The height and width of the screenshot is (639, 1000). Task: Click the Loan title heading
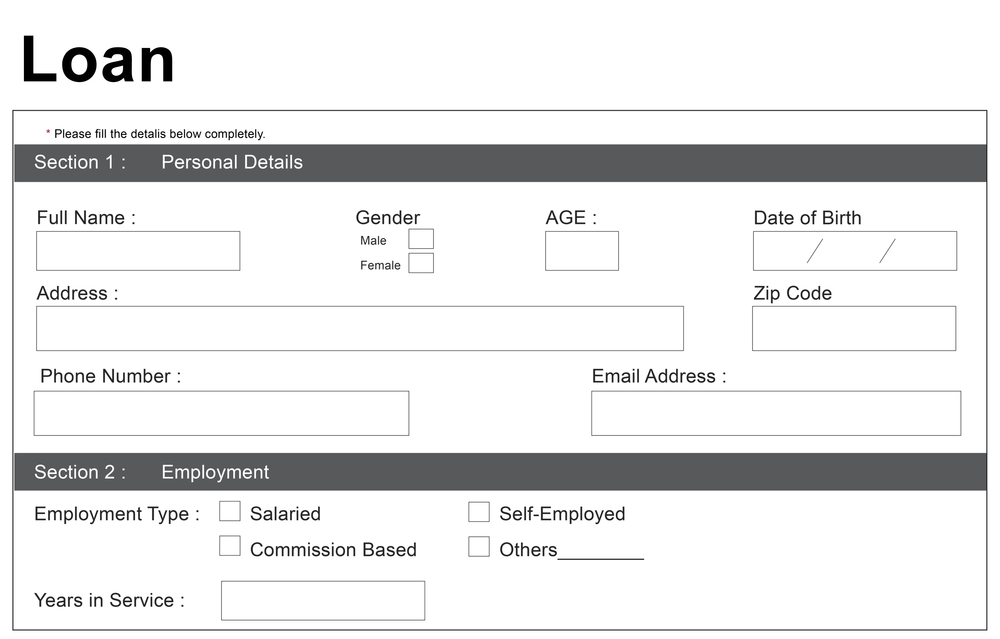click(98, 60)
